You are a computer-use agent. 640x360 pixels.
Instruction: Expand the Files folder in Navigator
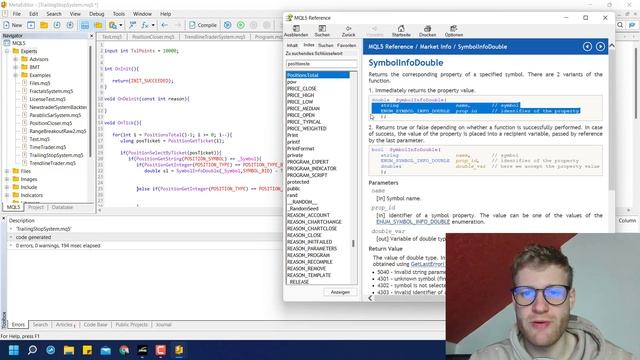(7, 171)
